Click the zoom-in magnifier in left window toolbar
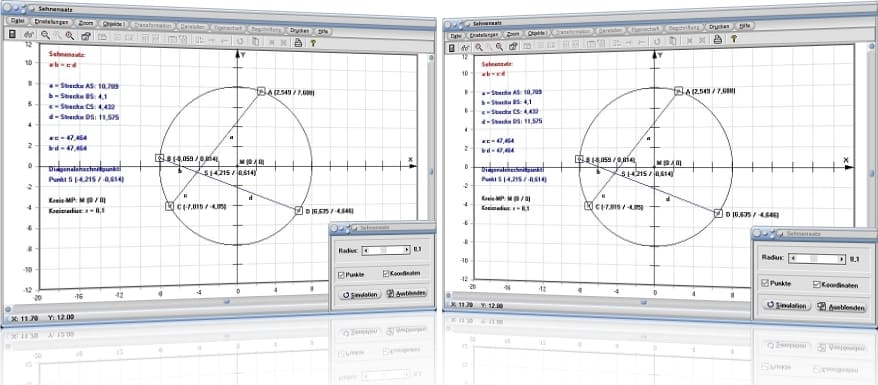The width and height of the screenshot is (878, 385). pos(45,35)
